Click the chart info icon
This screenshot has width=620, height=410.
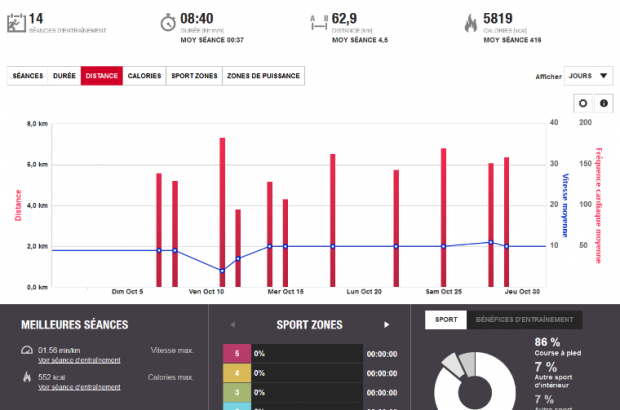click(604, 103)
